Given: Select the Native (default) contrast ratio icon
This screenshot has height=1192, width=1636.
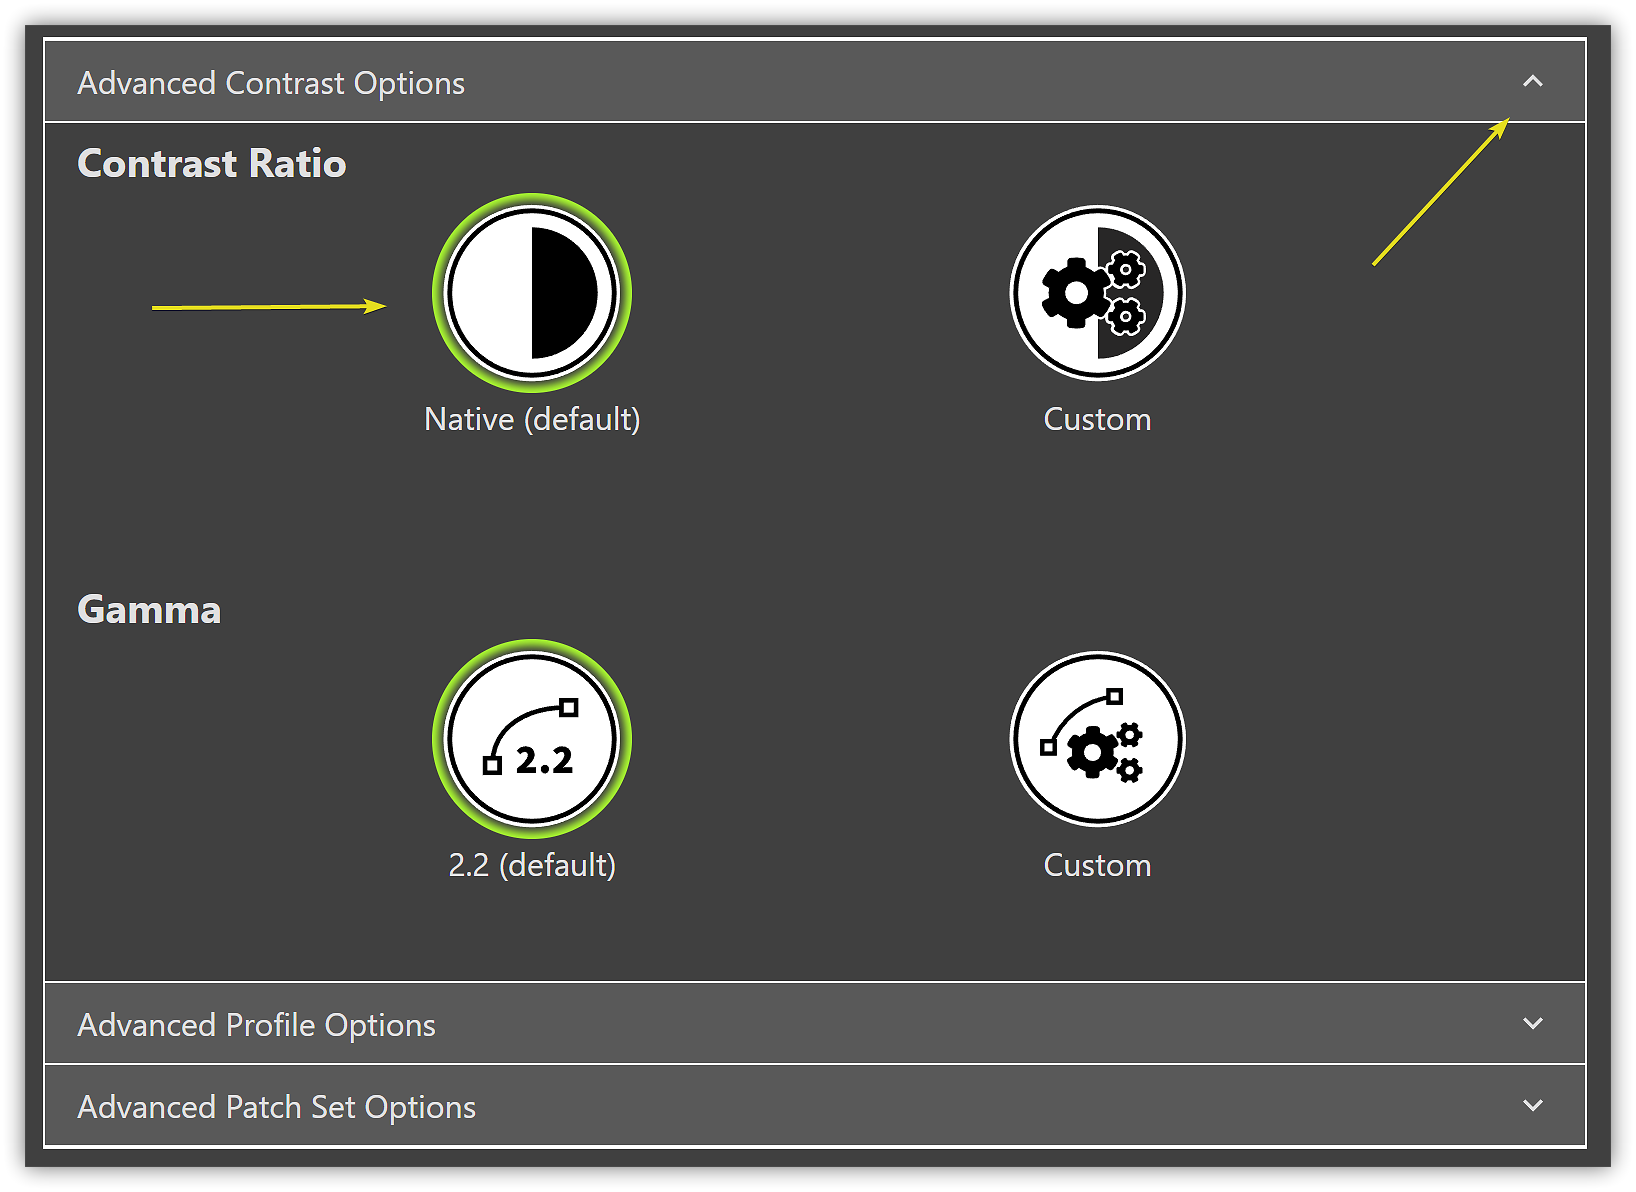Looking at the screenshot, I should point(532,292).
